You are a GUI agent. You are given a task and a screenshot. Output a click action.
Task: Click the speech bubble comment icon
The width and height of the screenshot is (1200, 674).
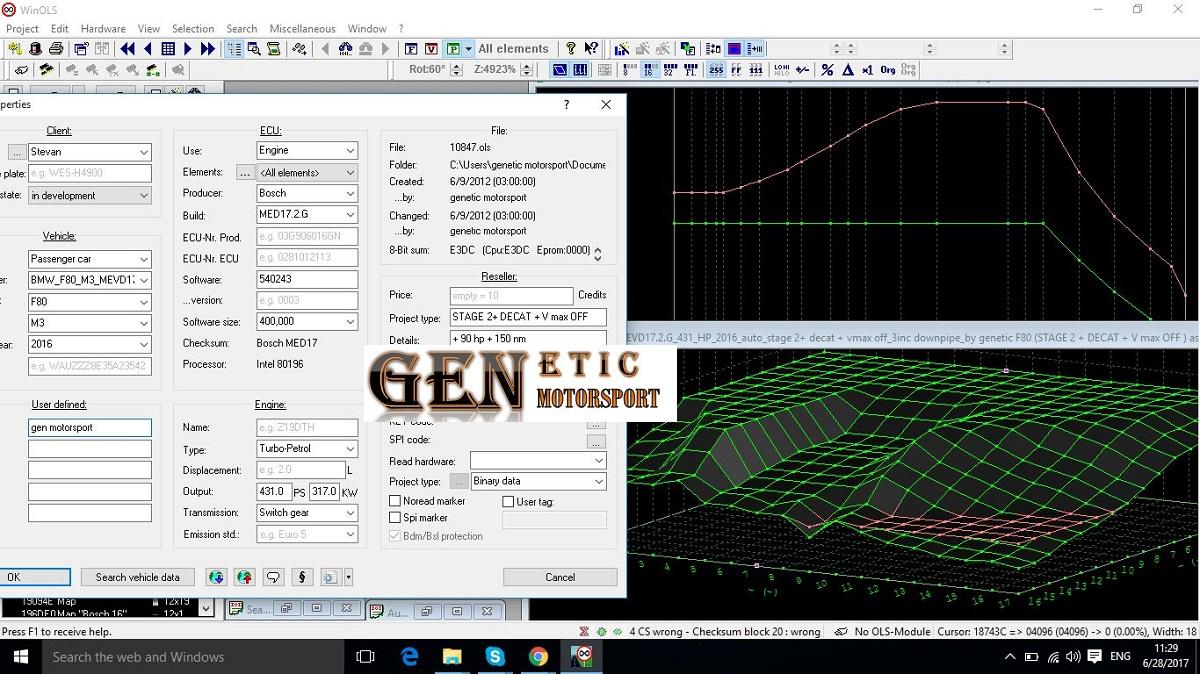(x=273, y=577)
